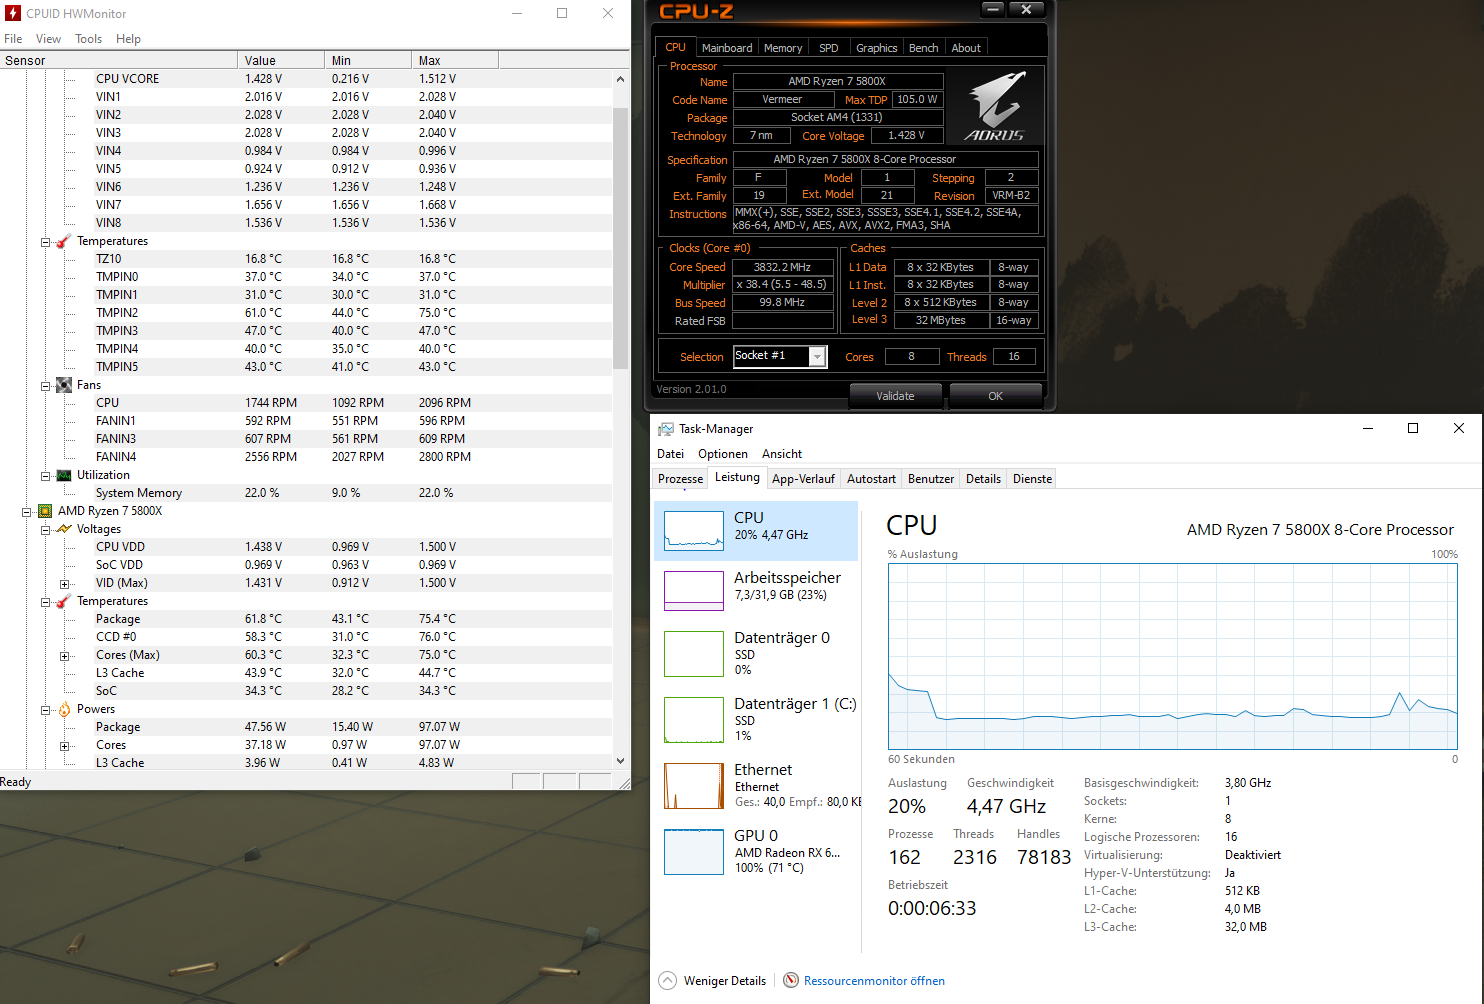This screenshot has height=1004, width=1484.
Task: Switch to the Graphics tab in CPU-Z
Action: (877, 48)
